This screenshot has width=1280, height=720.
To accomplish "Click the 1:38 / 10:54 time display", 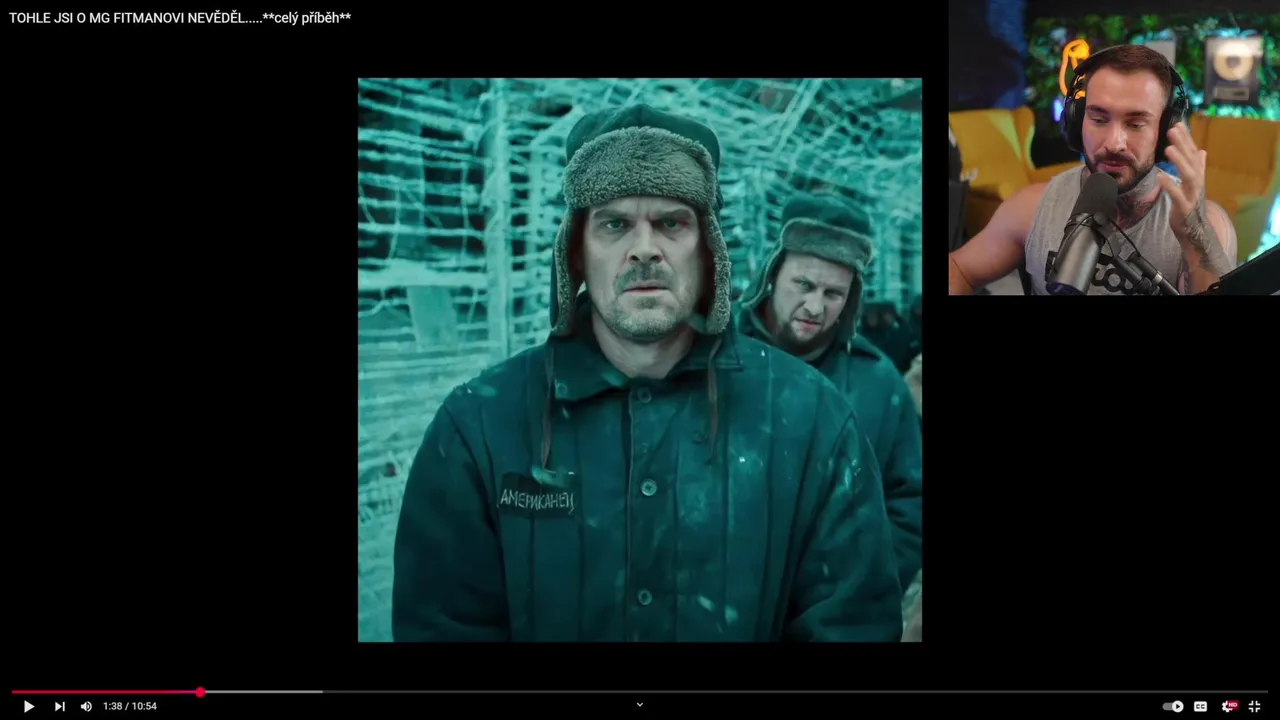I will coord(130,706).
